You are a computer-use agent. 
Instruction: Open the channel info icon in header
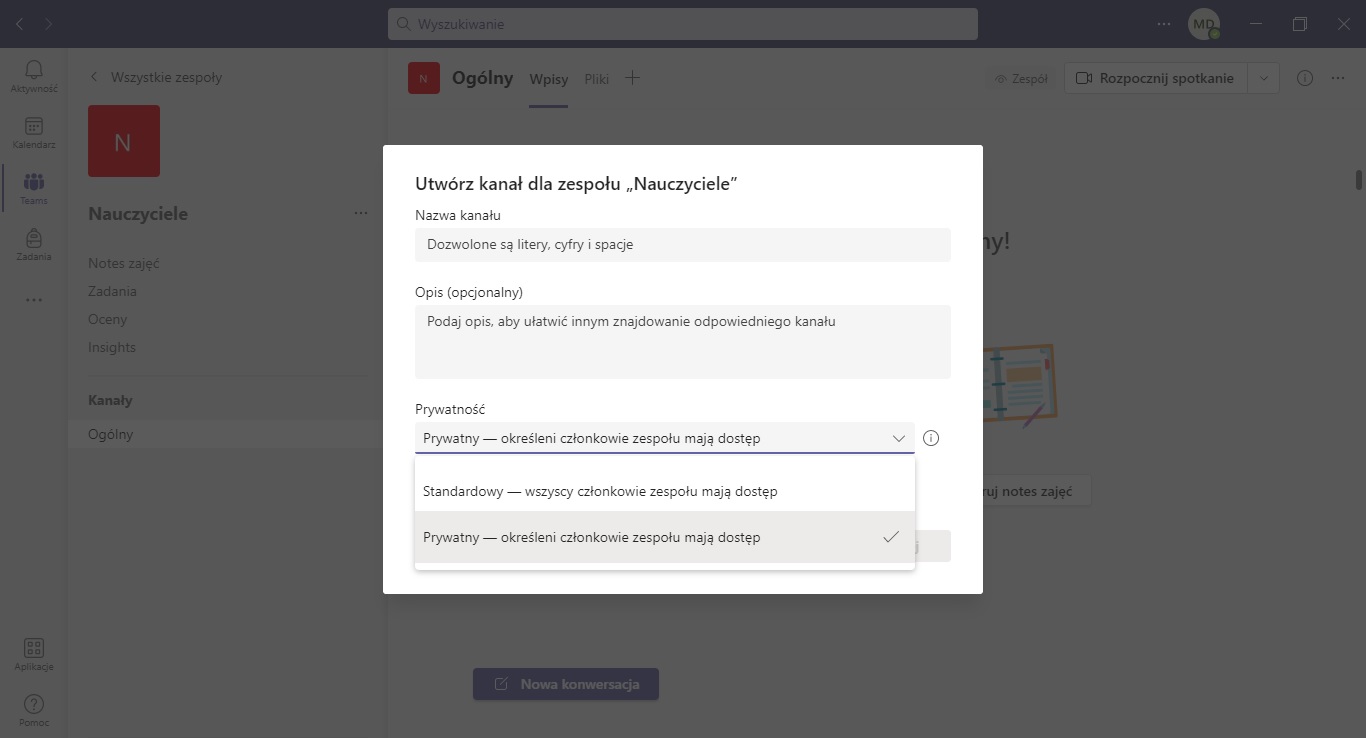click(1305, 78)
